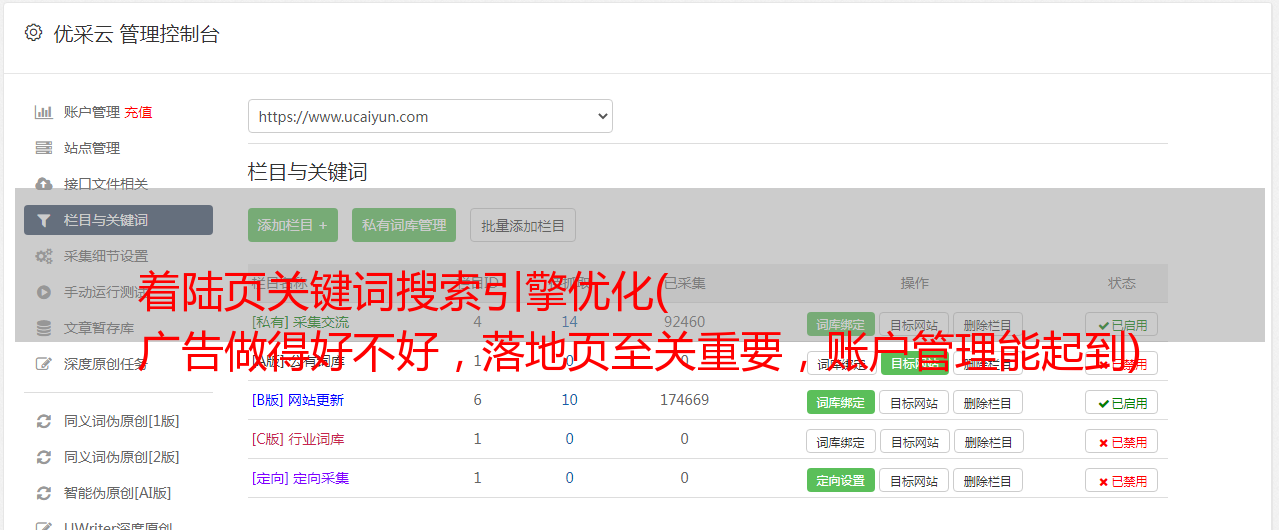Click 删除栏目 for 网站更新 row

coord(988,402)
